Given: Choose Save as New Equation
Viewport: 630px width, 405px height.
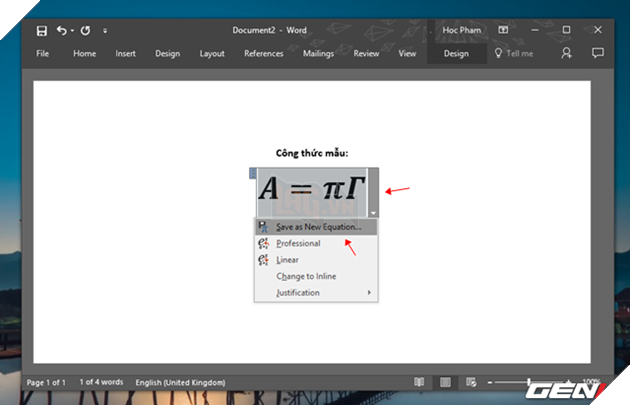Looking at the screenshot, I should [316, 227].
